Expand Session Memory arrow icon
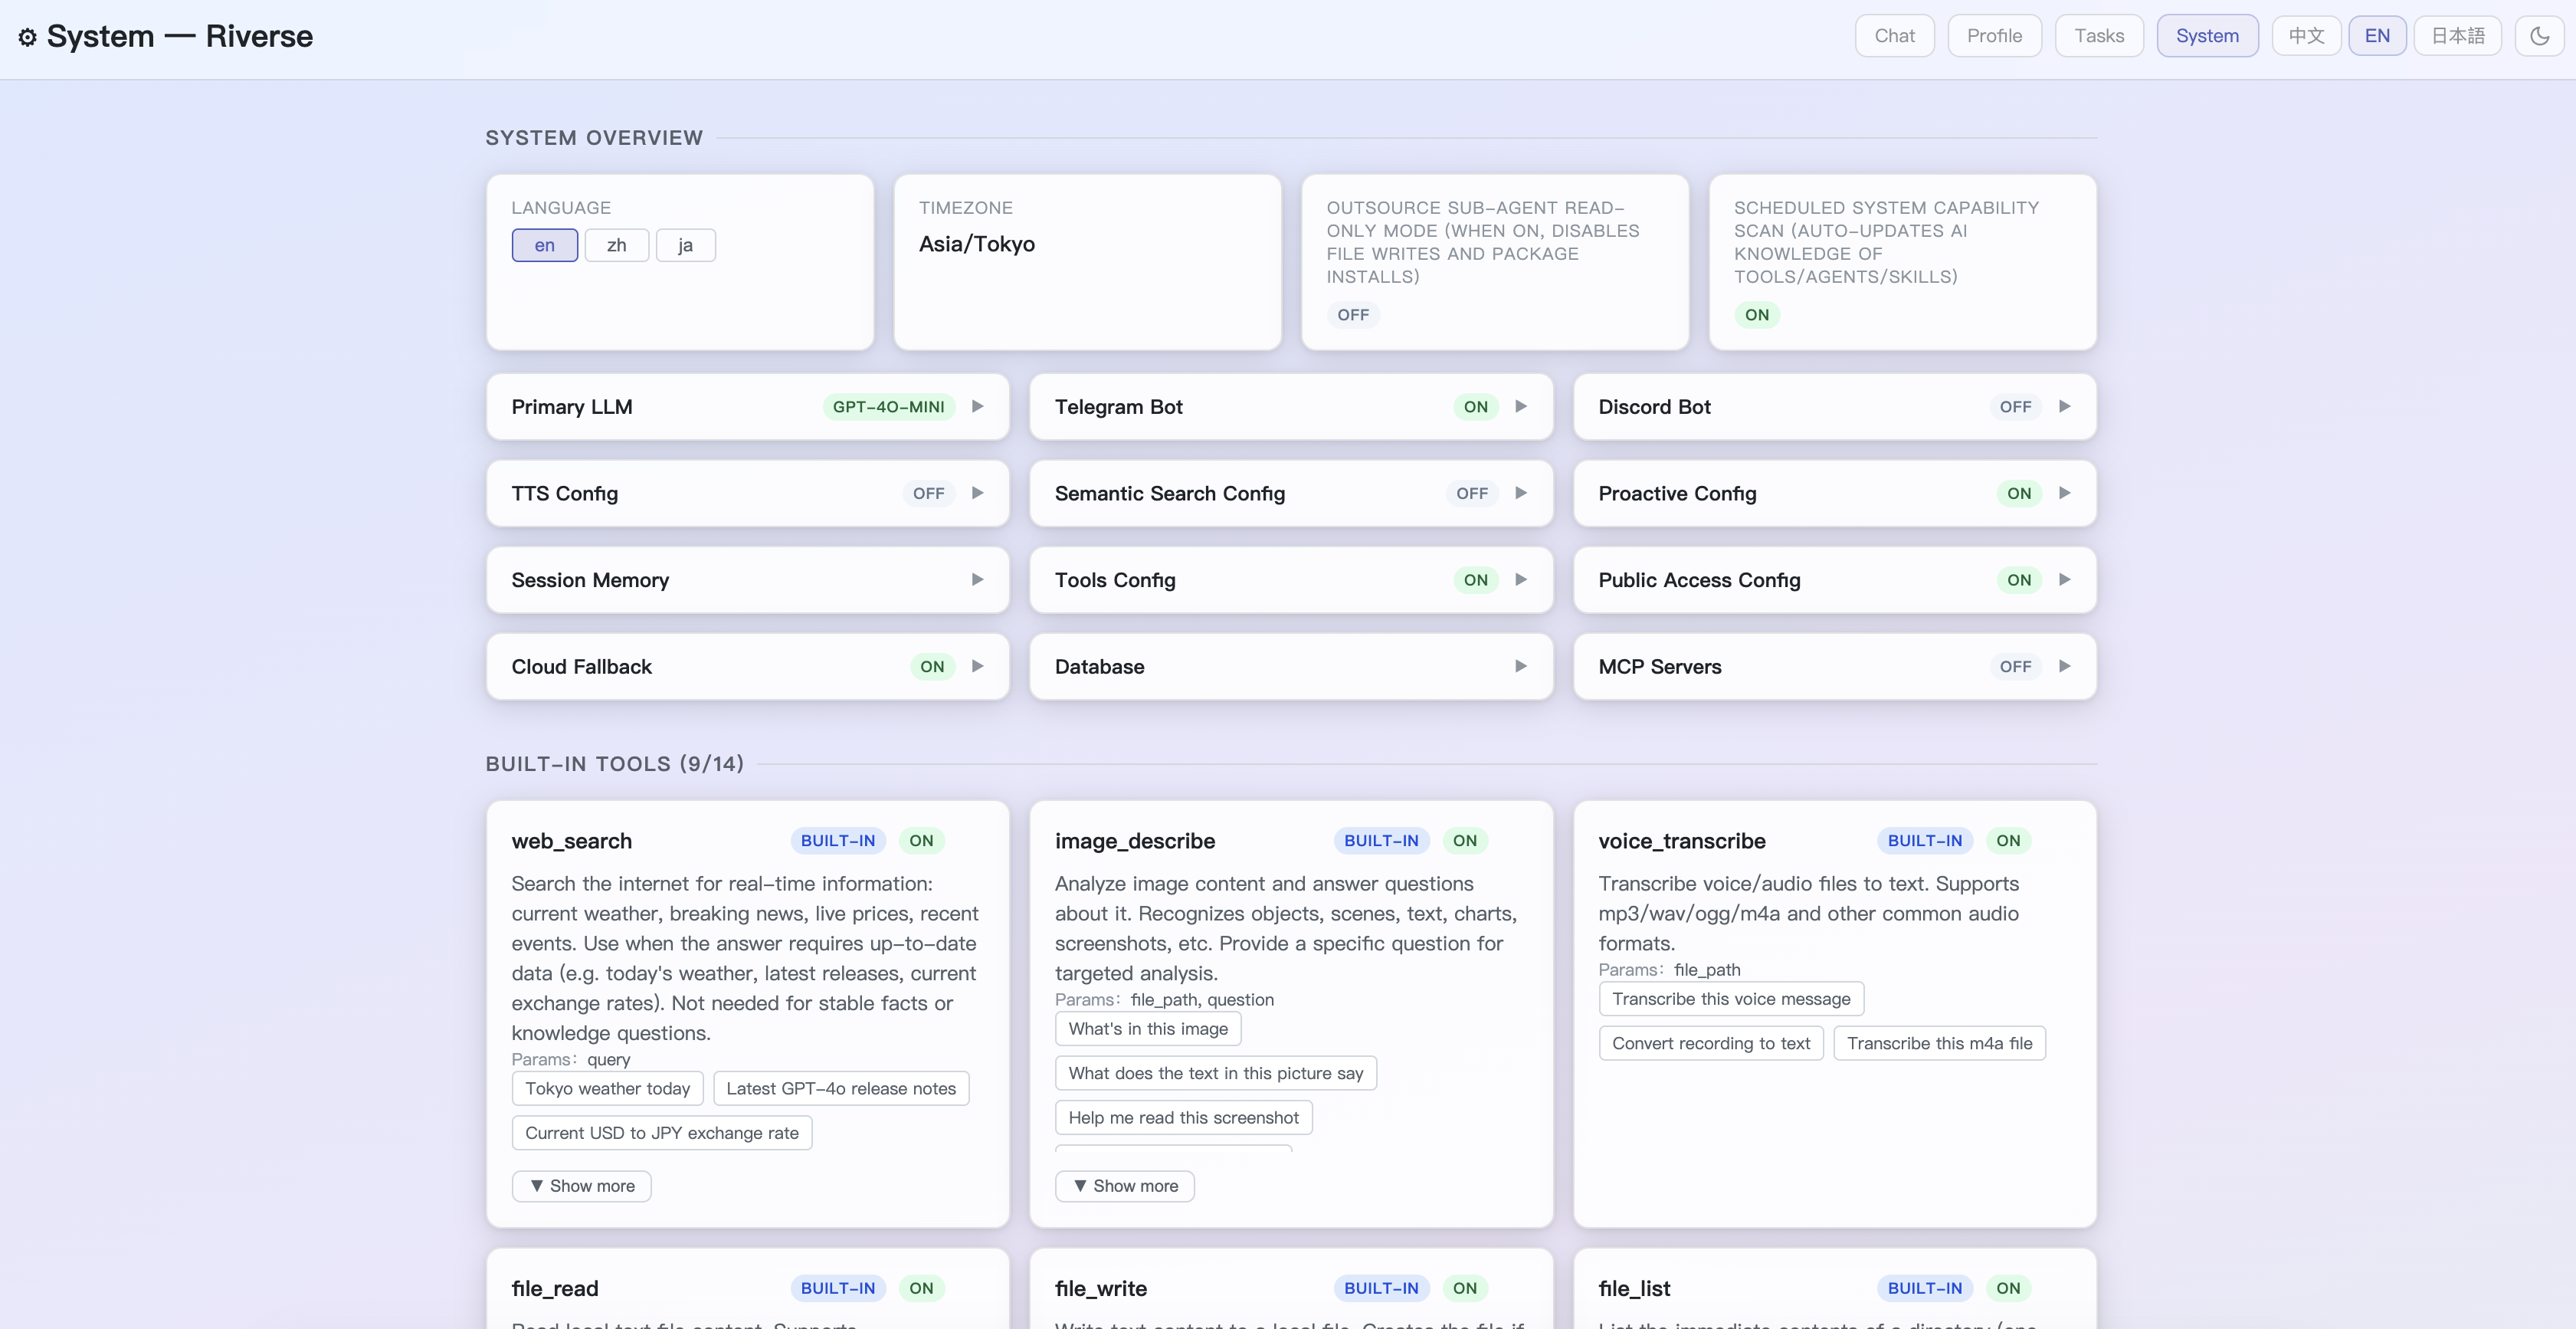This screenshot has width=2576, height=1329. (x=977, y=579)
